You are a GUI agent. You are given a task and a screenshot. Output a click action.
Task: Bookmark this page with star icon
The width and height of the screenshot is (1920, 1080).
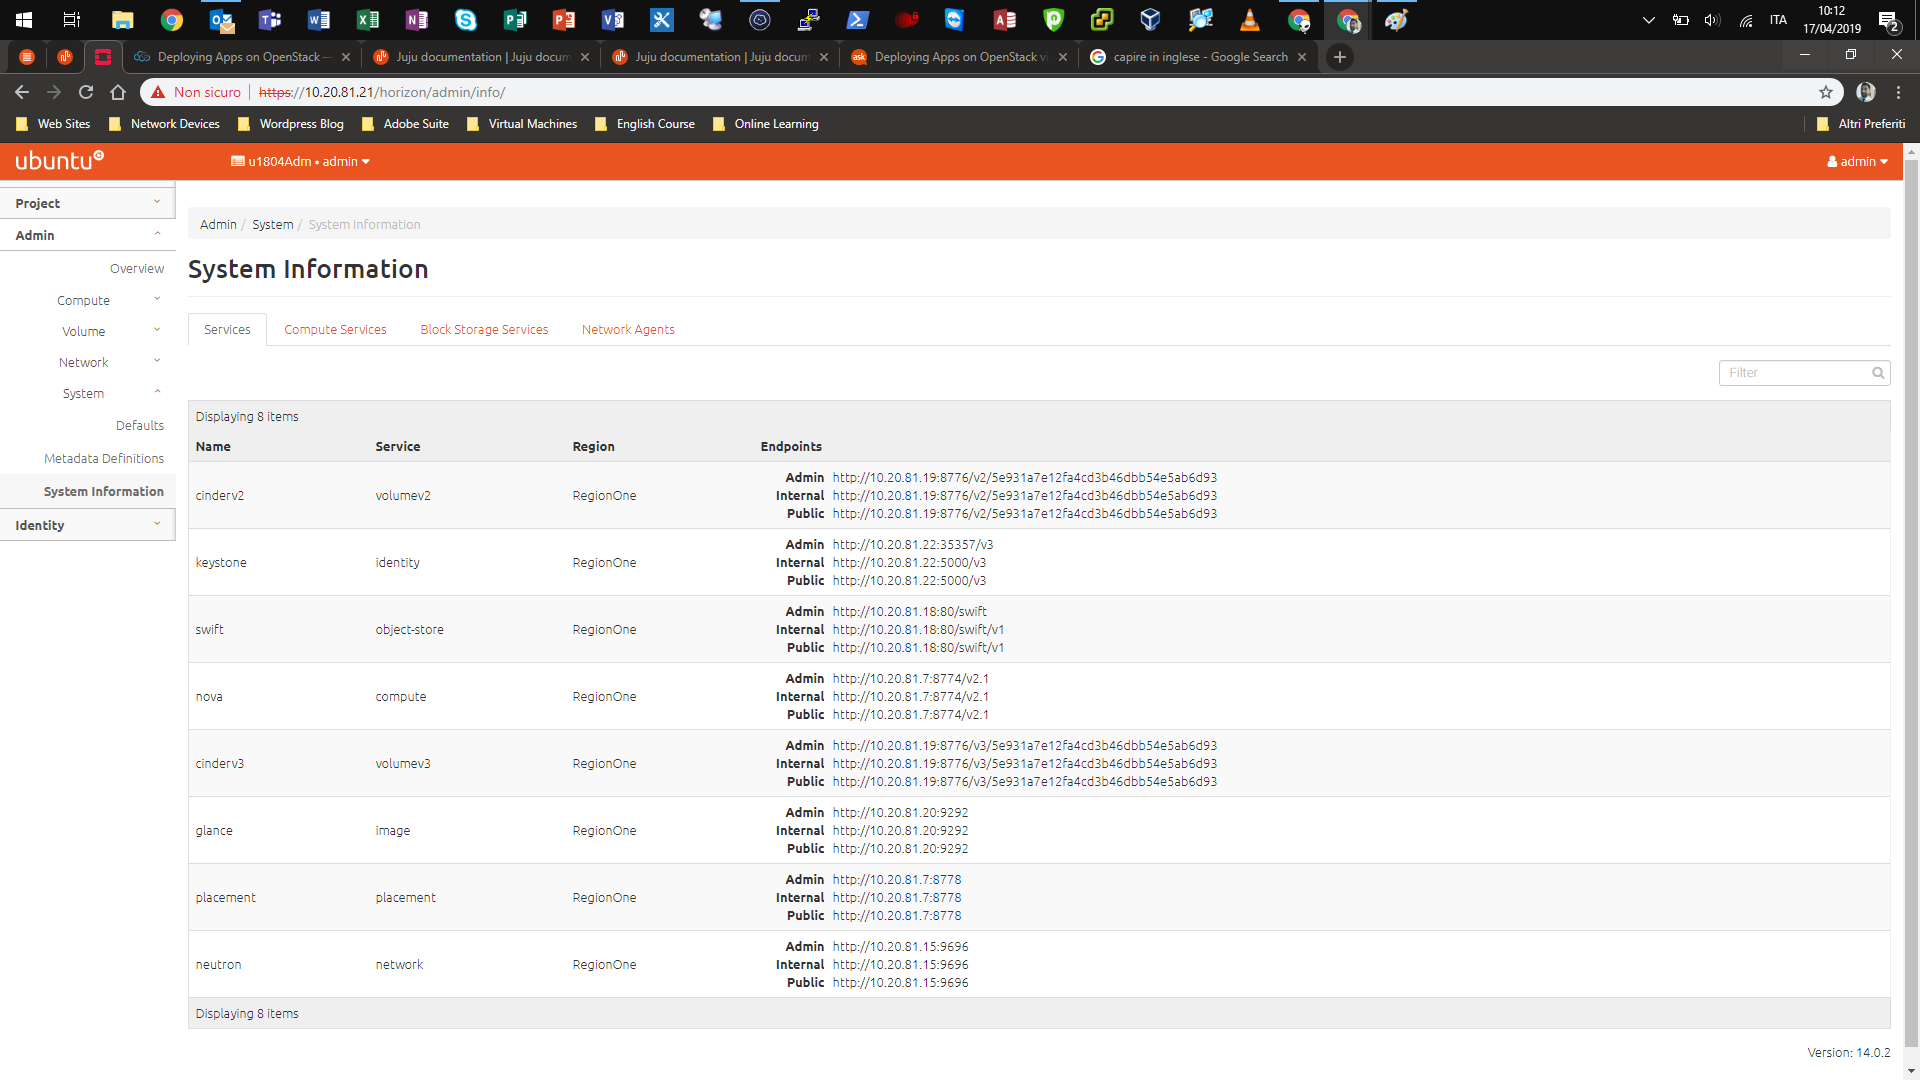pyautogui.click(x=1826, y=92)
